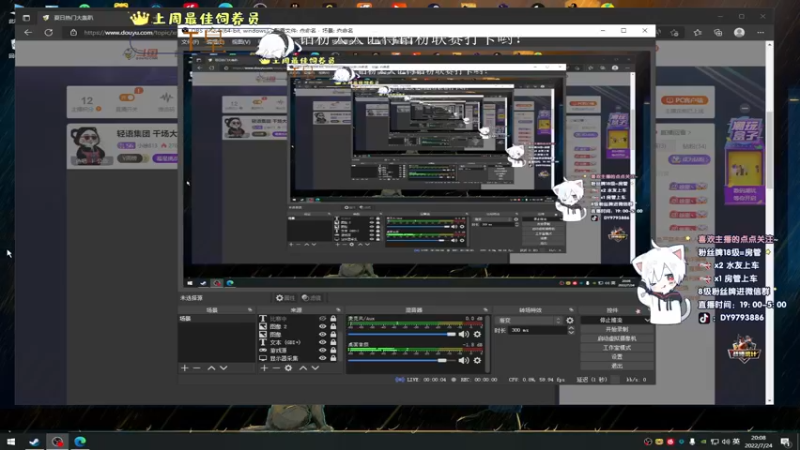The height and width of the screenshot is (450, 800).
Task: Open the Edge tab actions icon
Action: pos(27,17)
